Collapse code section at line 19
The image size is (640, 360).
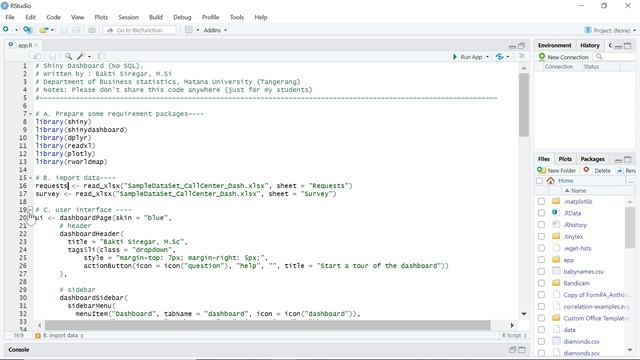(x=30, y=210)
